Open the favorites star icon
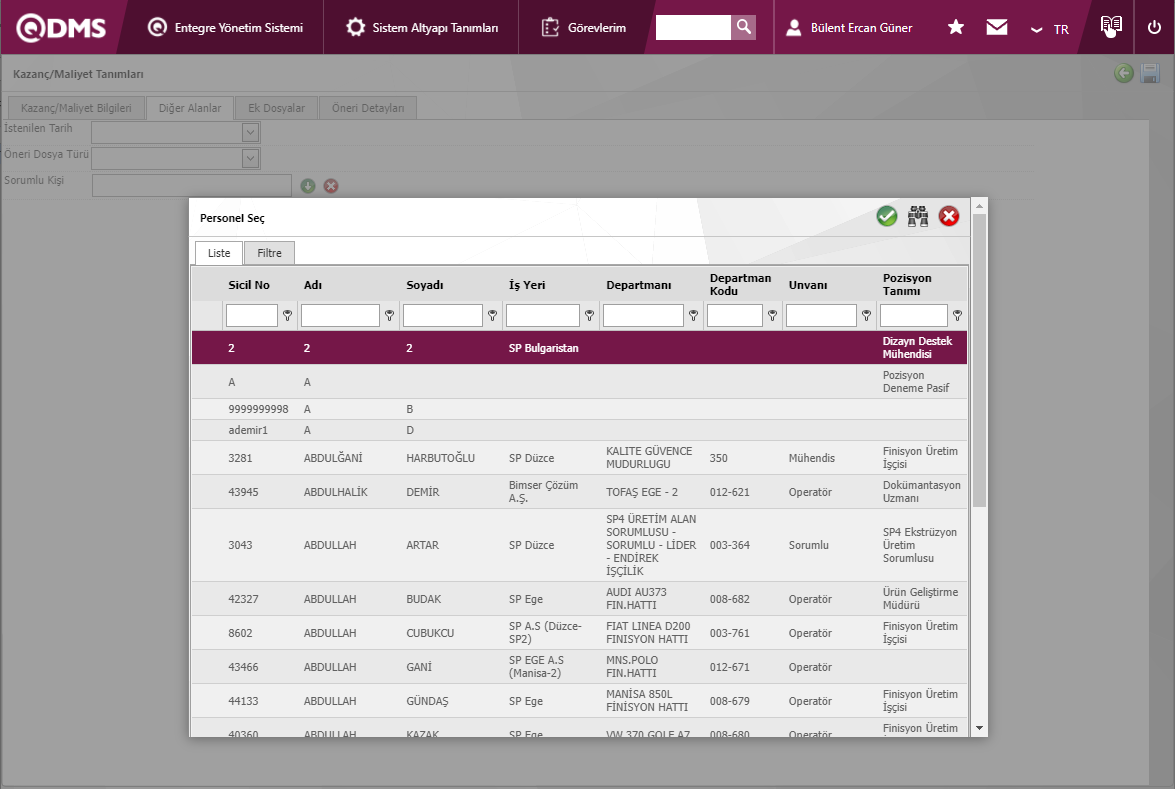 (956, 28)
